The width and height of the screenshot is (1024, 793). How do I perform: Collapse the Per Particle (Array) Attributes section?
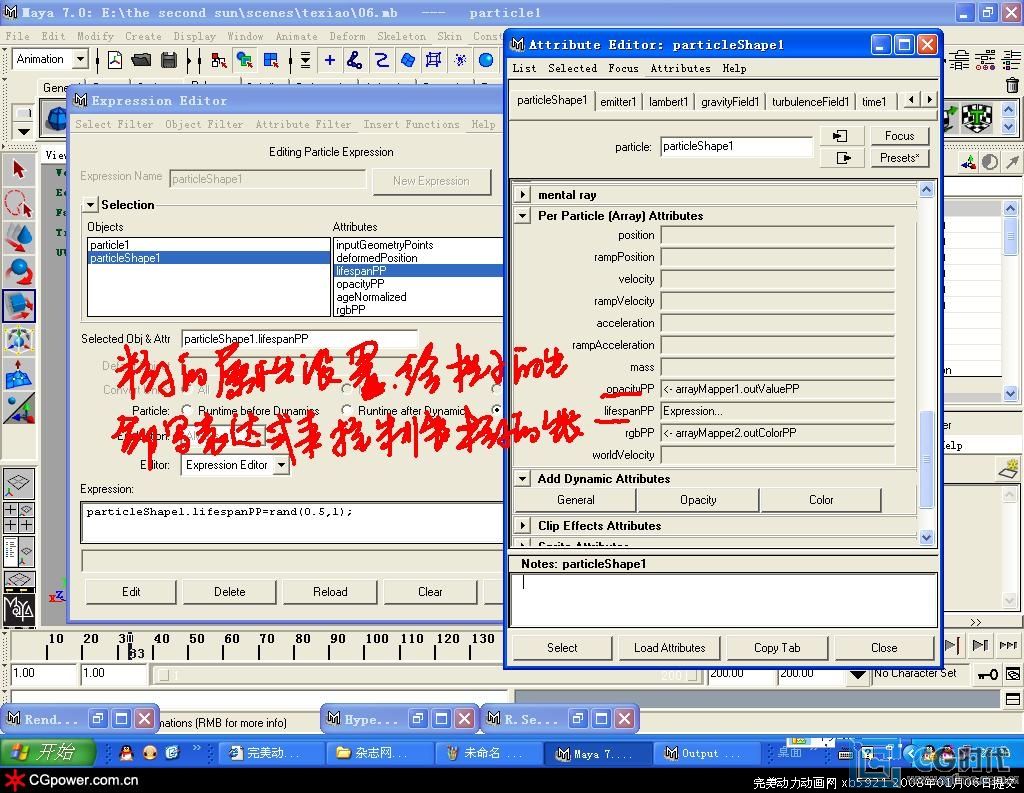[523, 216]
